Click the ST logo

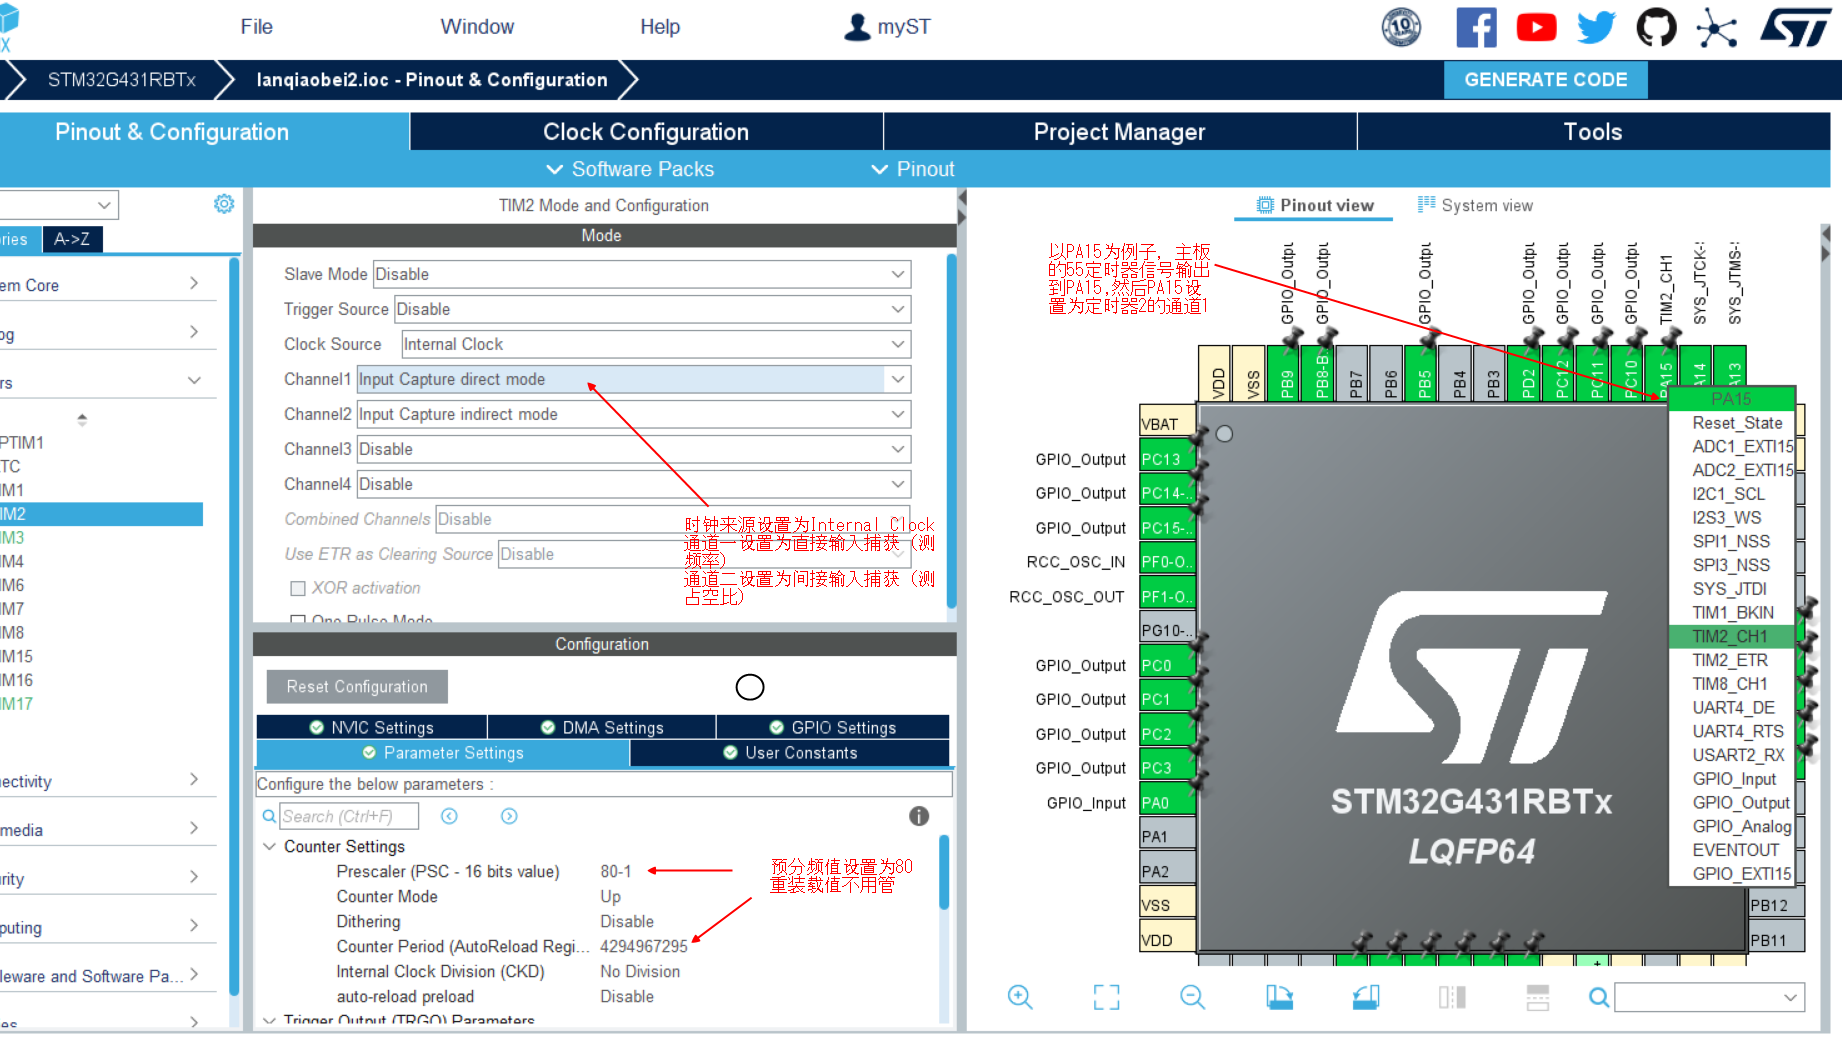tap(1795, 27)
